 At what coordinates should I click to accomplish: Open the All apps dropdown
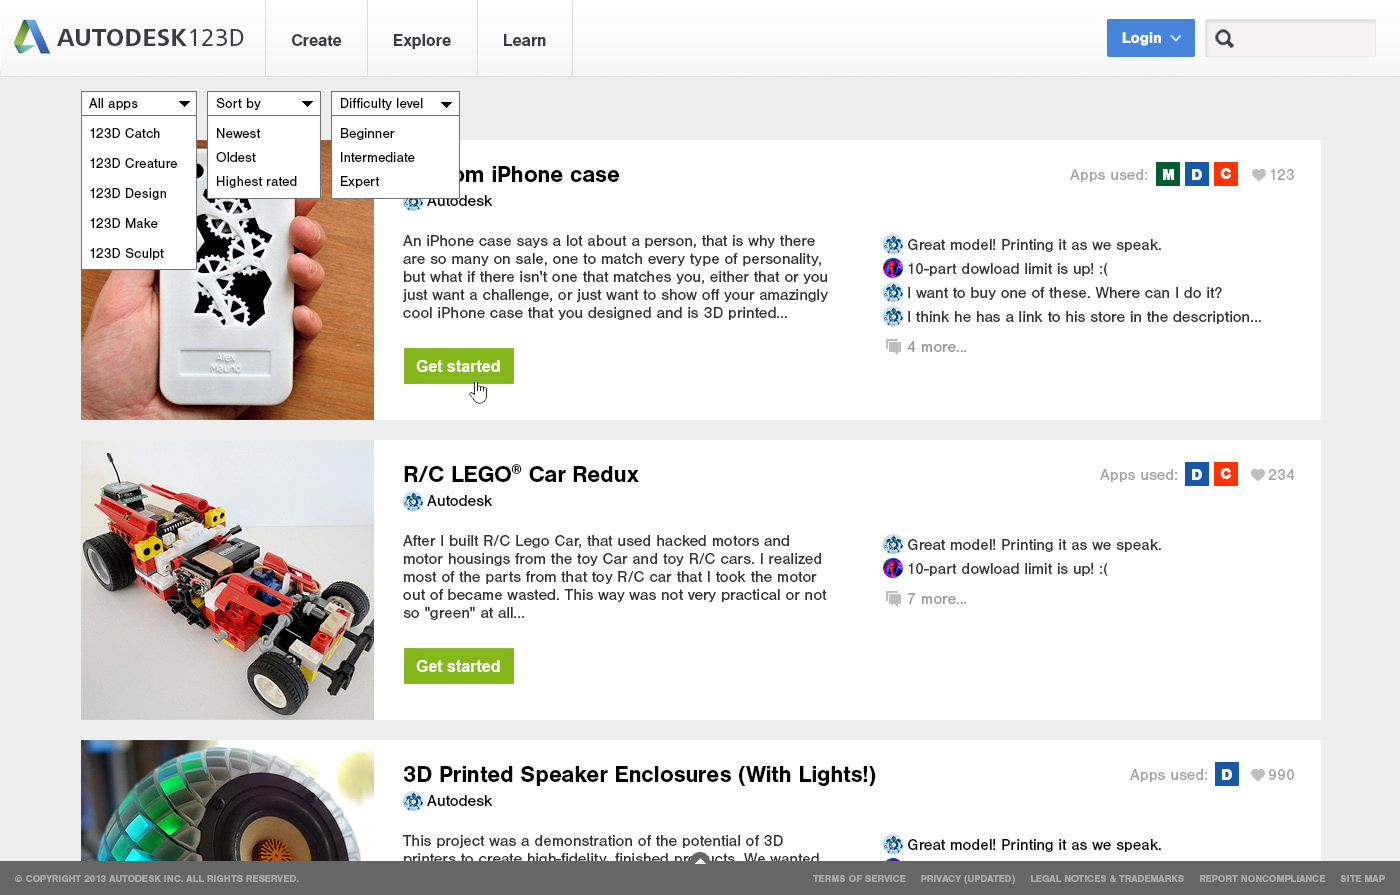coord(139,103)
